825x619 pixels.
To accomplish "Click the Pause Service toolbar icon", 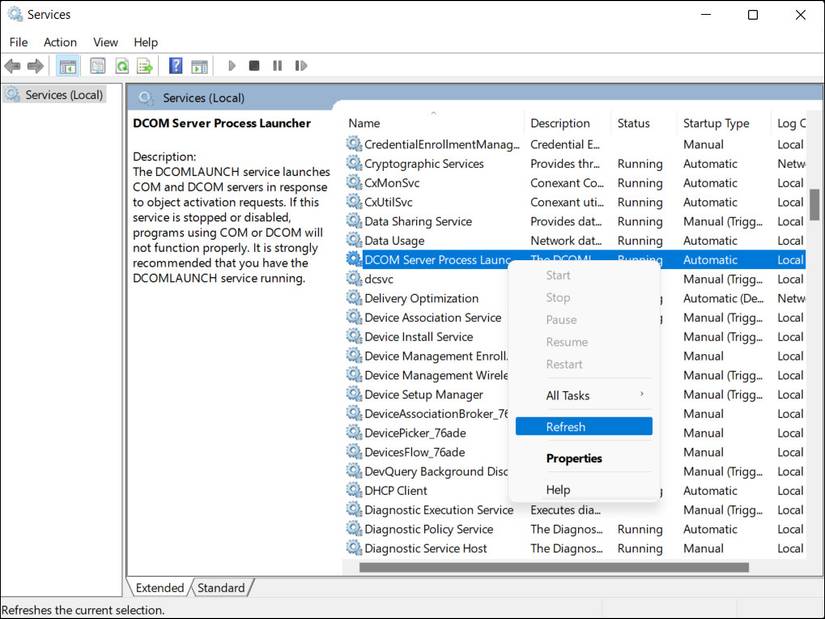I will [277, 66].
